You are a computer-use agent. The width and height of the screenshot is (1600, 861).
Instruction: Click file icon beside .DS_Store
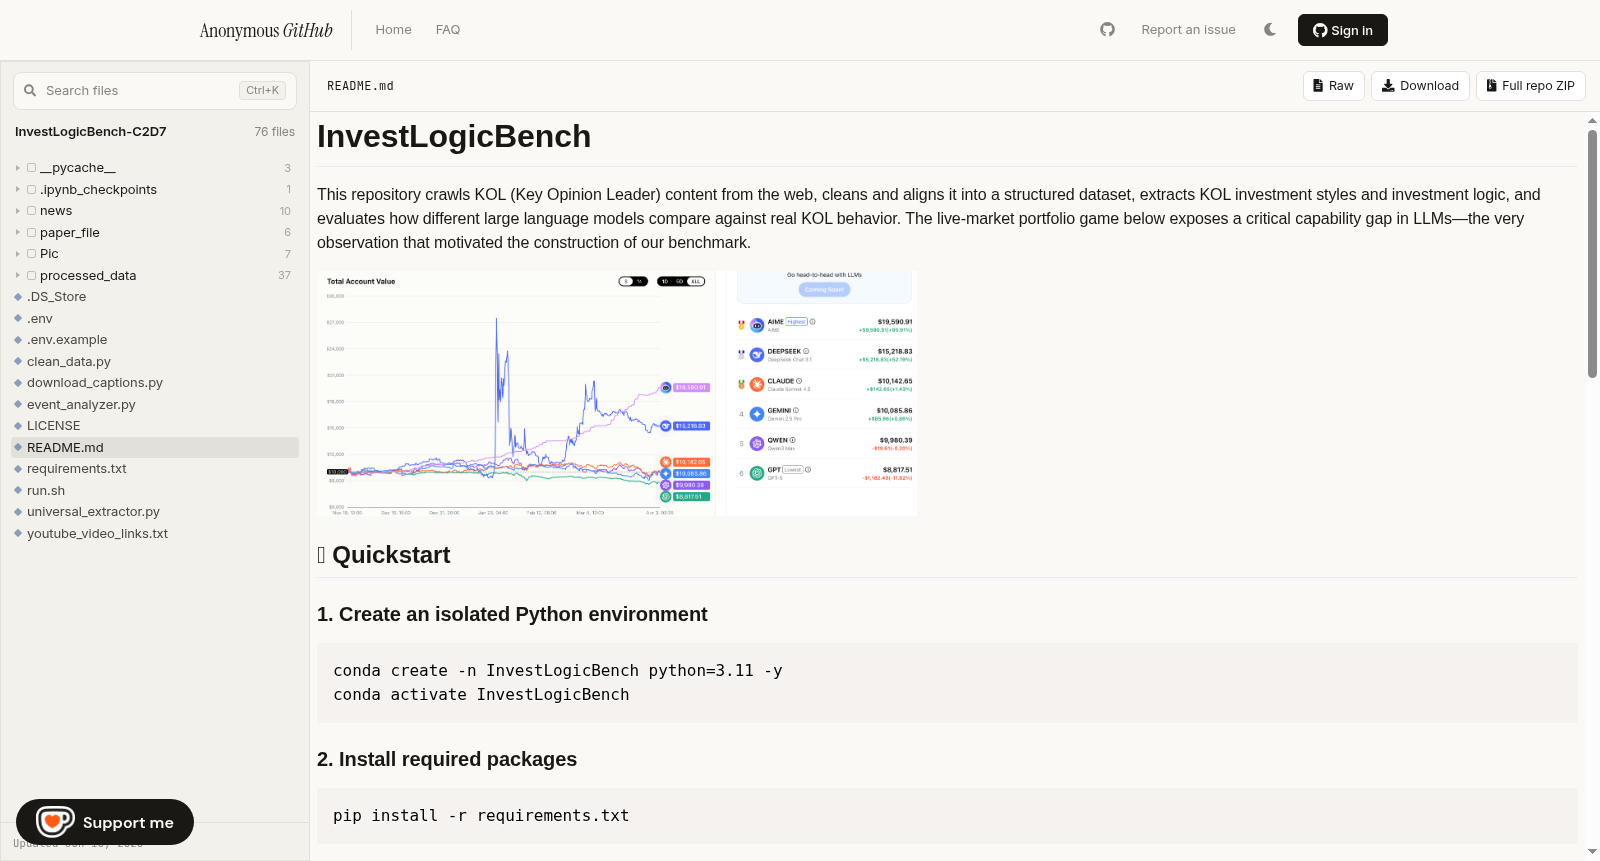[18, 297]
